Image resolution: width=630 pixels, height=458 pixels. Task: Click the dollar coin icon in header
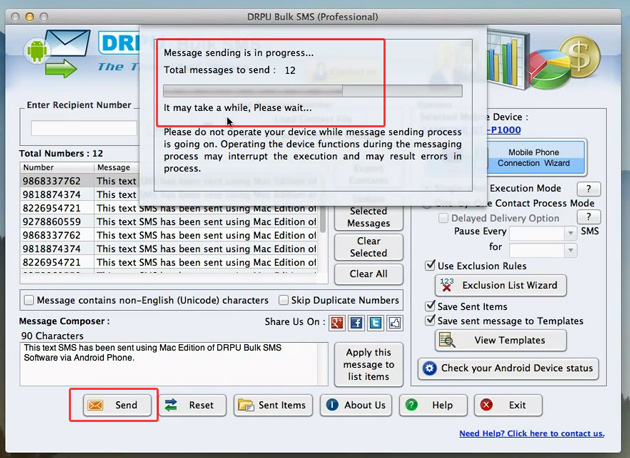click(x=581, y=56)
